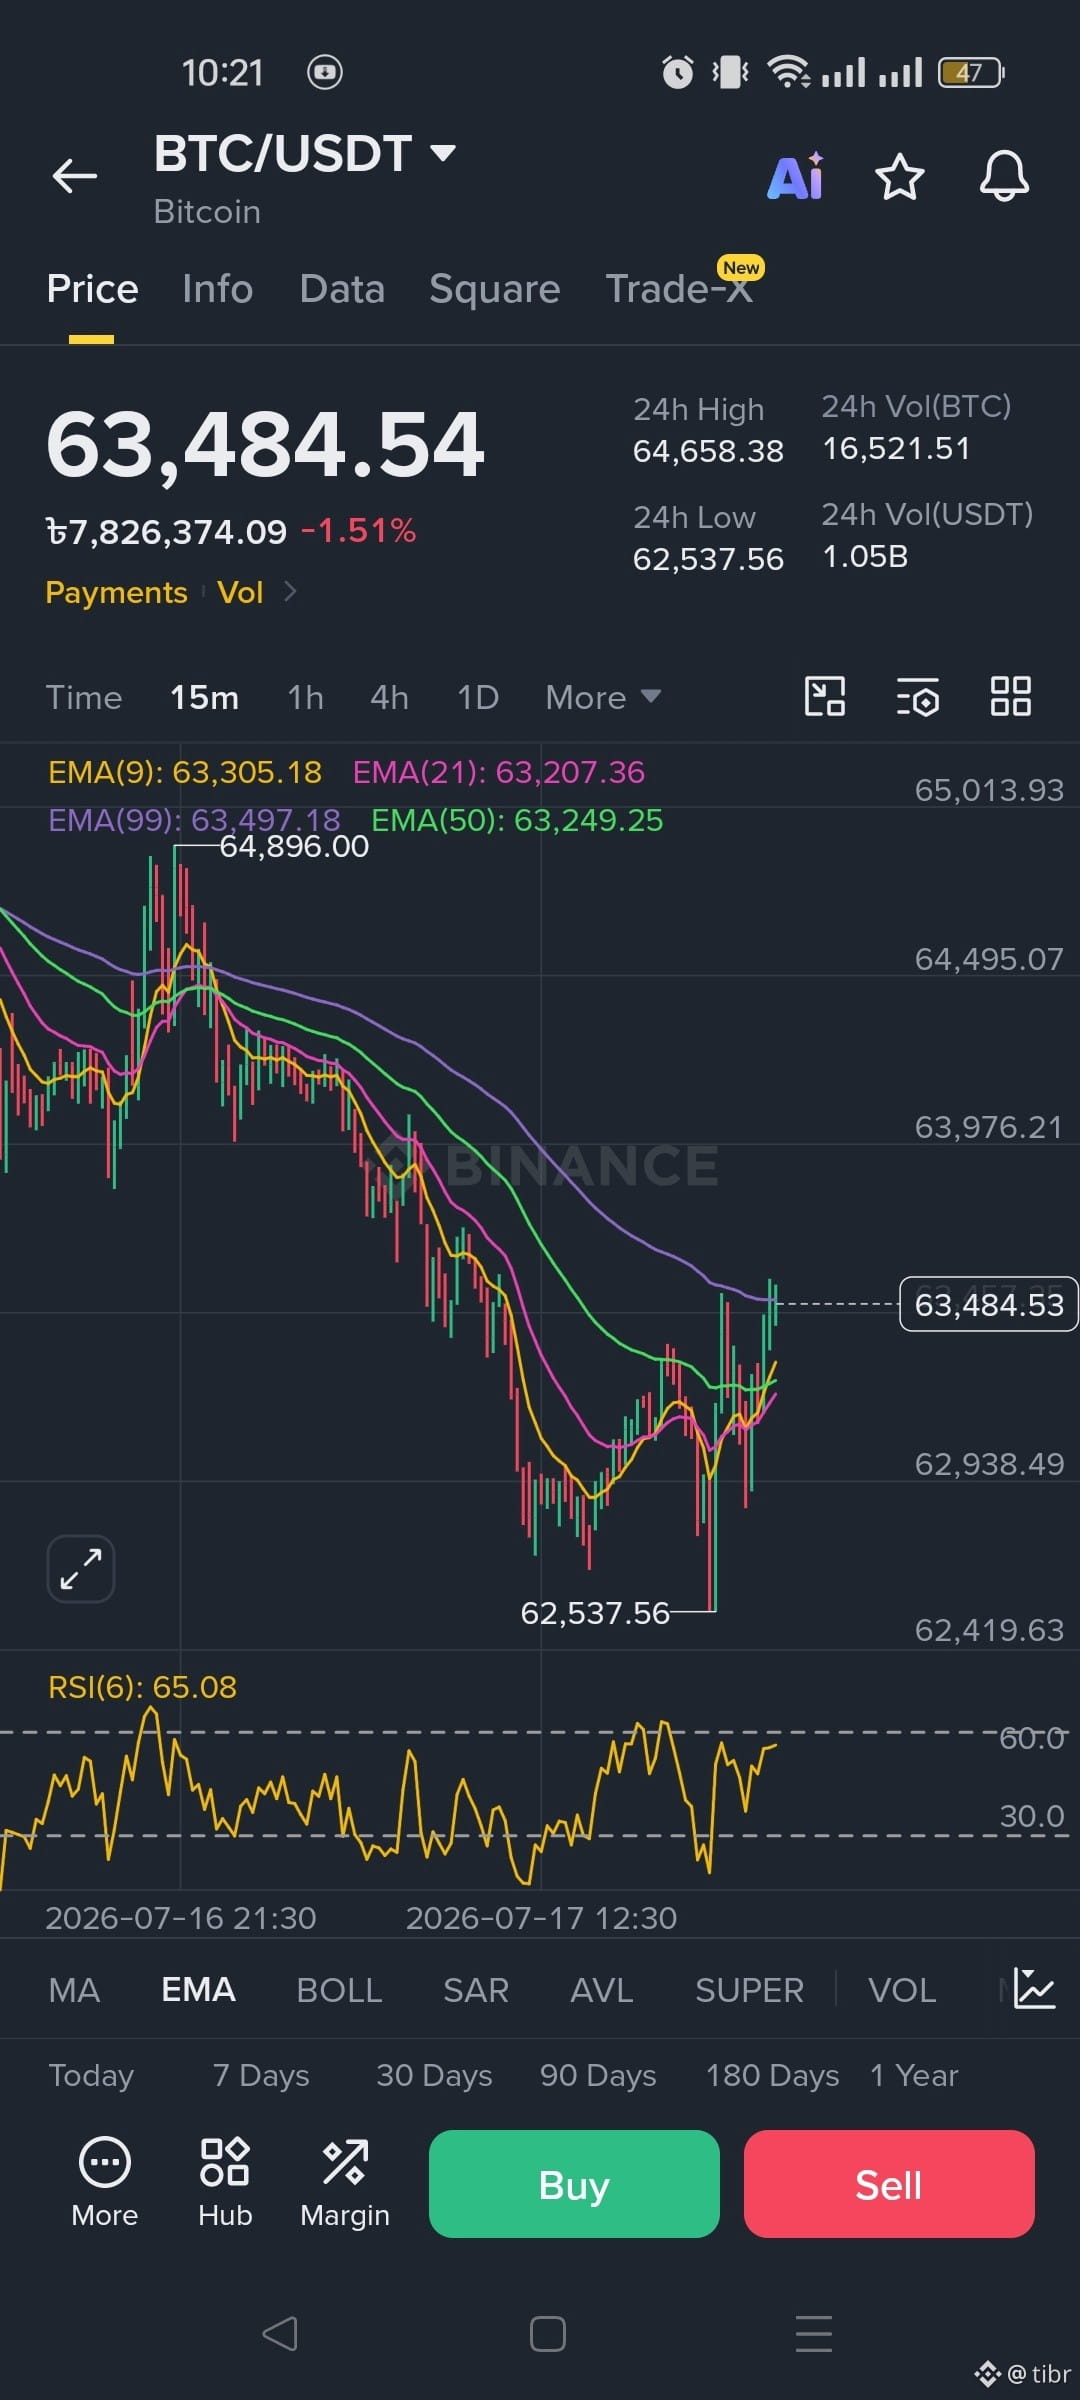1080x2400 pixels.
Task: Tap the 24h Vol(USDT) value 1.05B
Action: pyautogui.click(x=865, y=556)
